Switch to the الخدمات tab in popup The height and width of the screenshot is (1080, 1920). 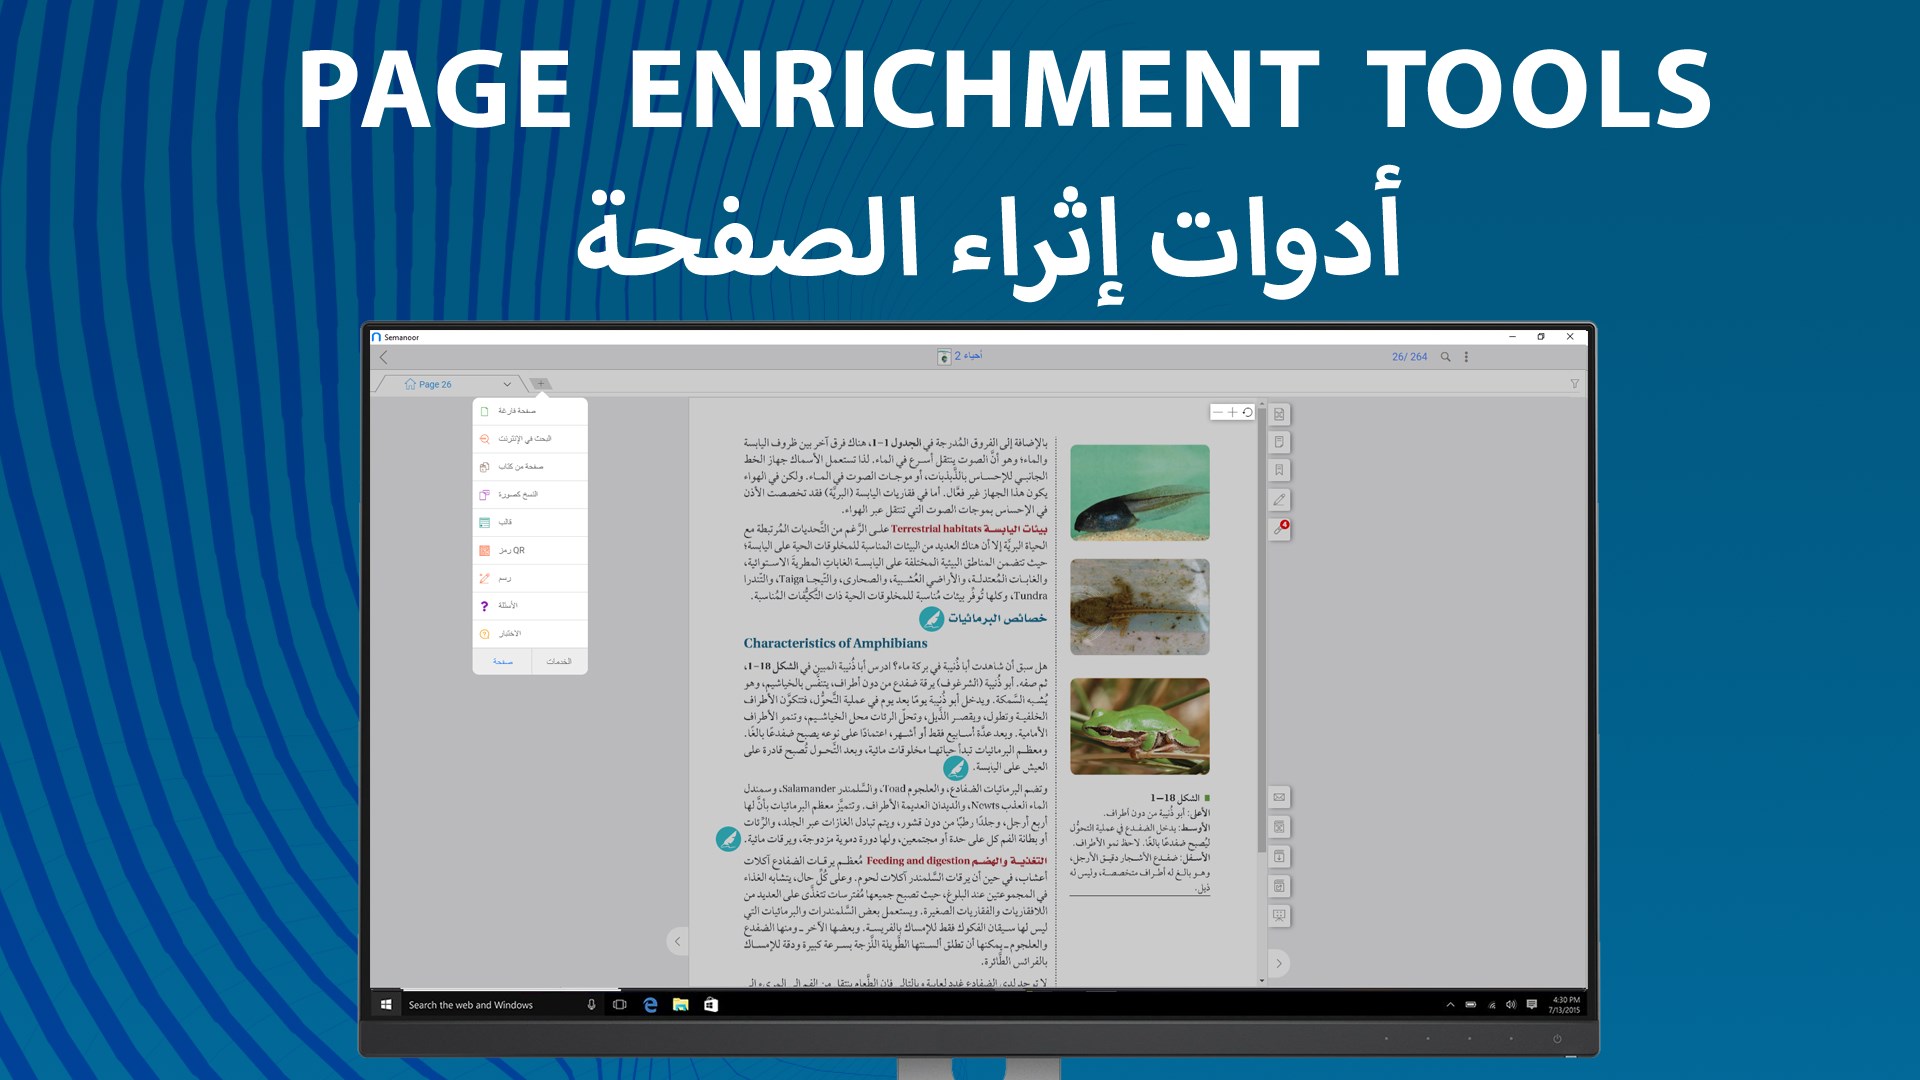[559, 661]
